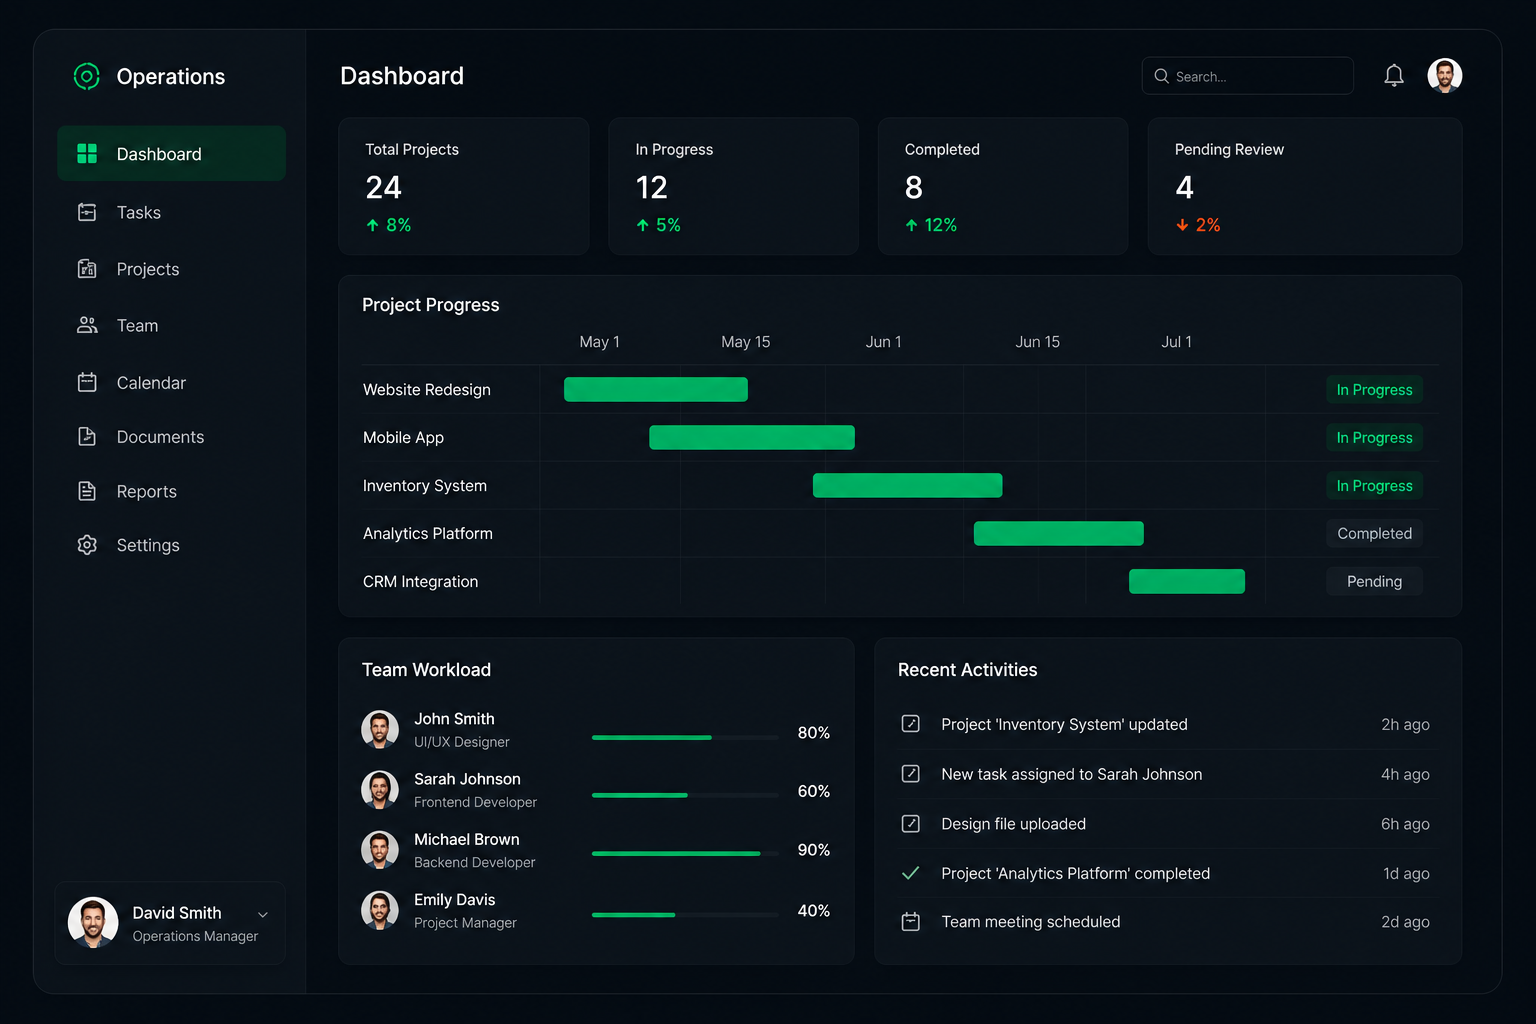
Task: Click Completed badge for Analytics Platform
Action: pos(1374,533)
